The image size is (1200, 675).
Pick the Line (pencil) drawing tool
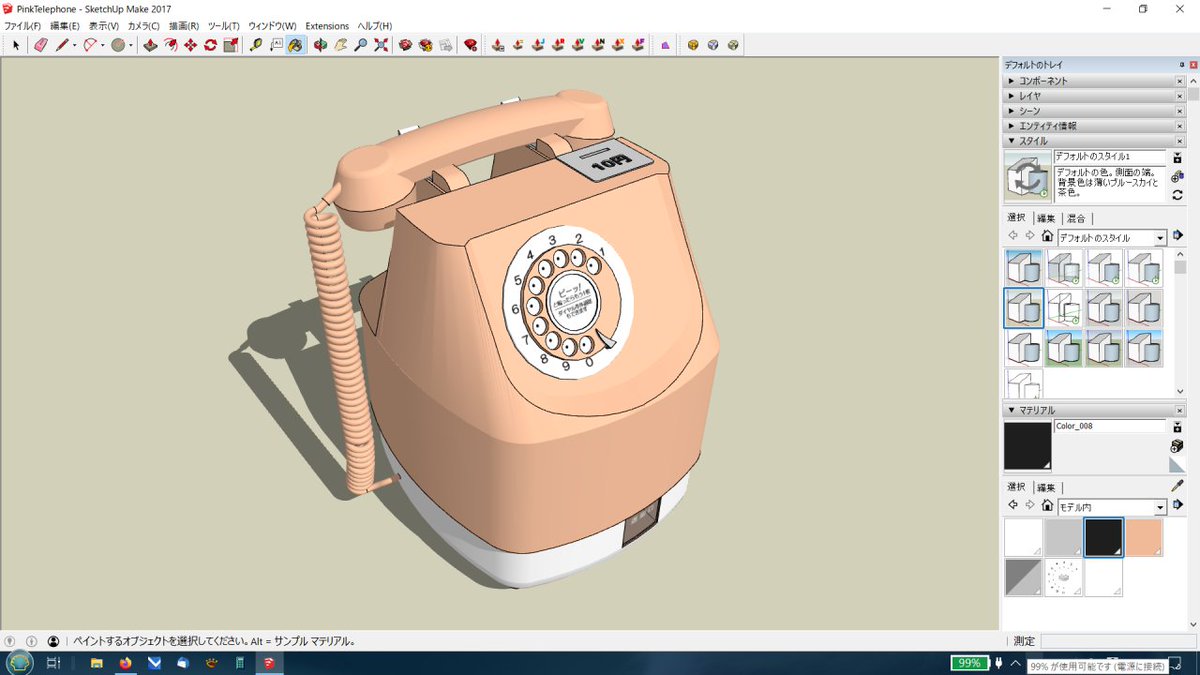click(x=62, y=44)
